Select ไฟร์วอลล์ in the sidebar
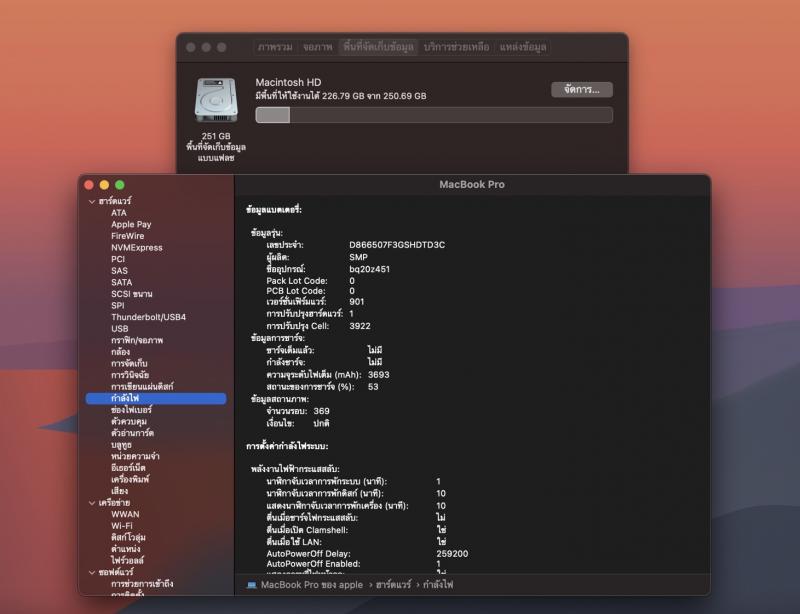 pos(127,560)
